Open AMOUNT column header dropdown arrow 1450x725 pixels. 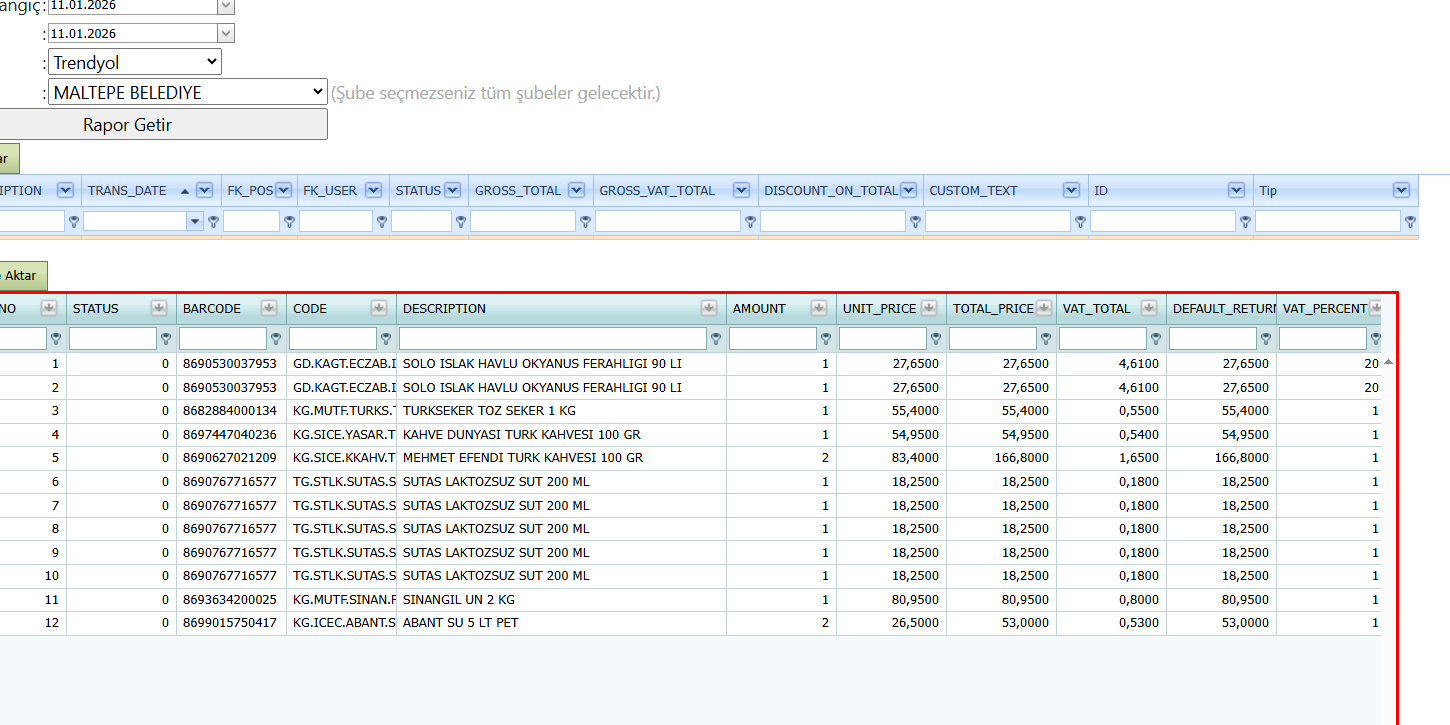(819, 308)
